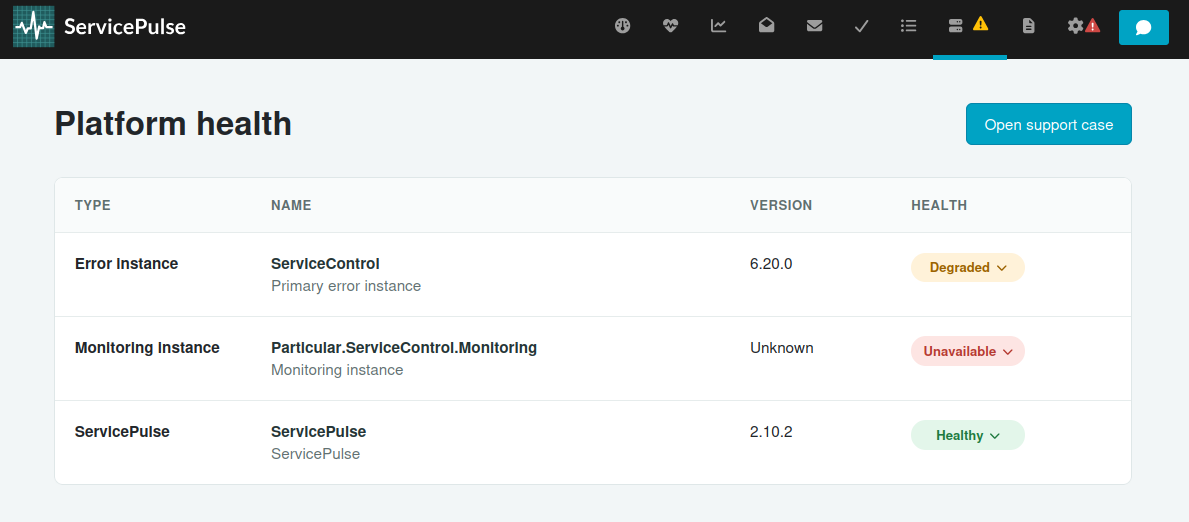Open the Platform health server icon
This screenshot has width=1189, height=522.
955,26
